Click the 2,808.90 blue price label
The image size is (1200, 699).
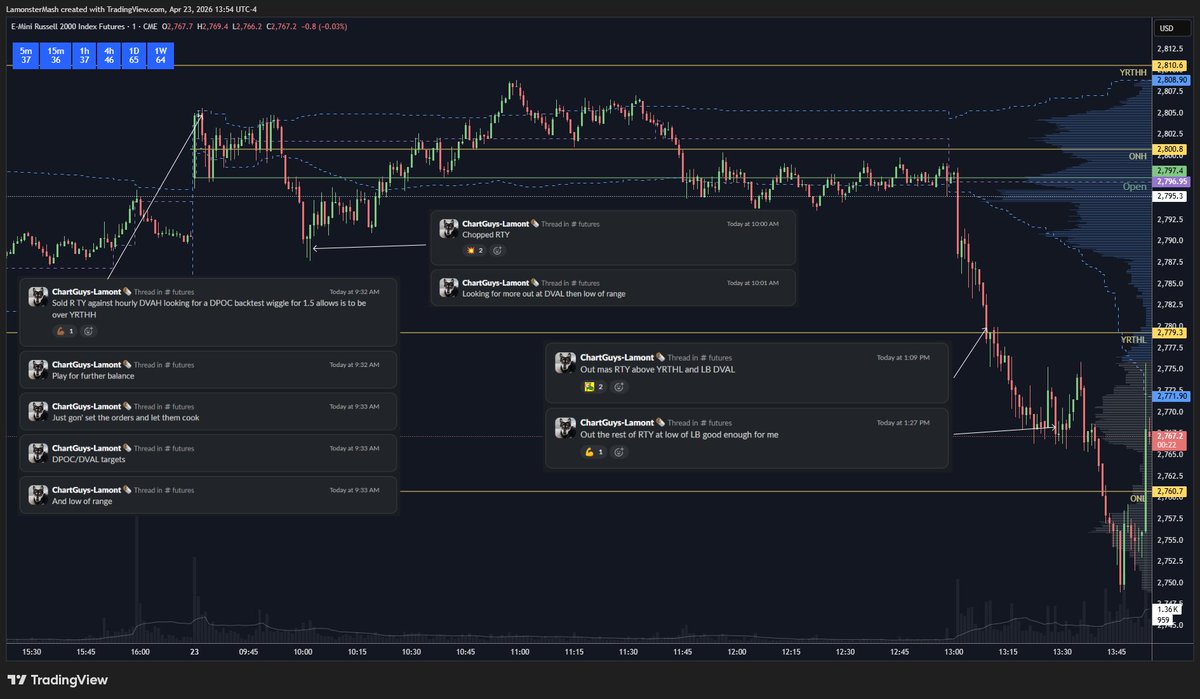pyautogui.click(x=1171, y=79)
